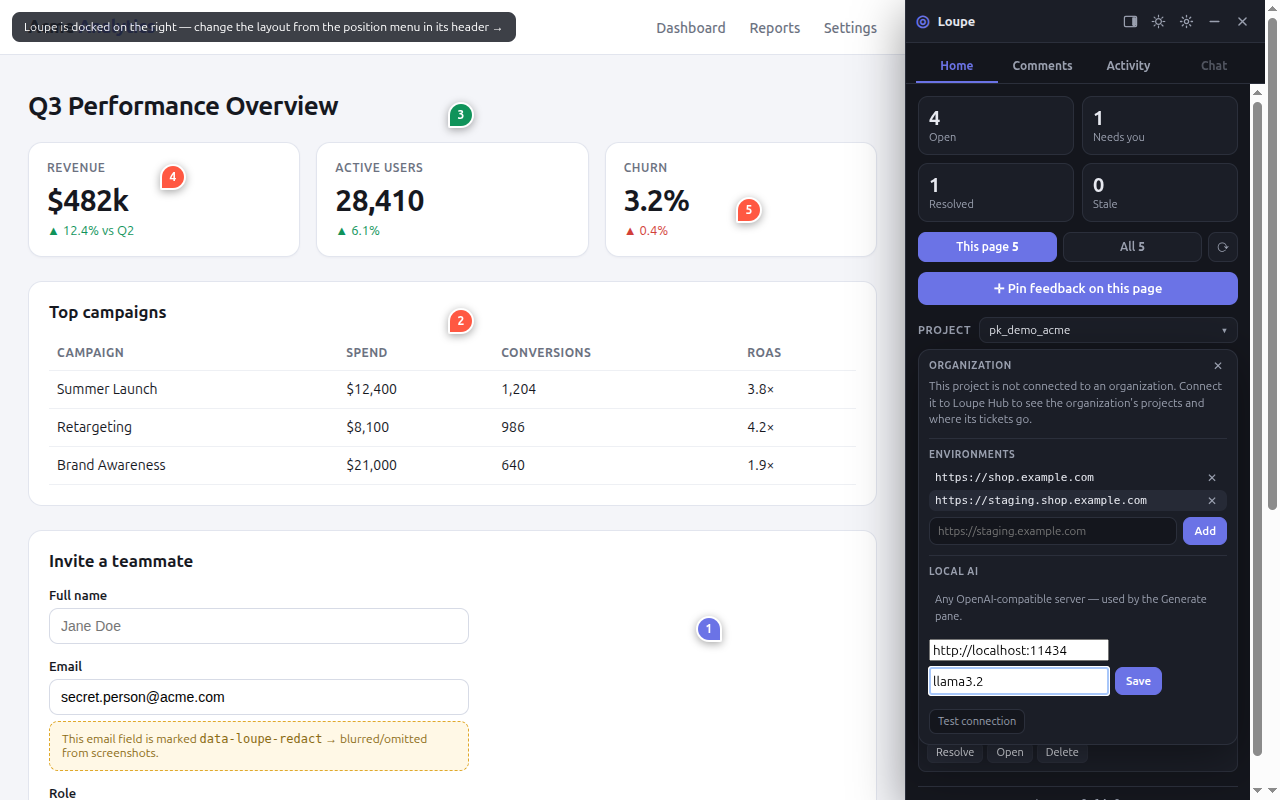Click the Summer Launch campaign name
The width and height of the screenshot is (1280, 800).
pyautogui.click(x=107, y=389)
